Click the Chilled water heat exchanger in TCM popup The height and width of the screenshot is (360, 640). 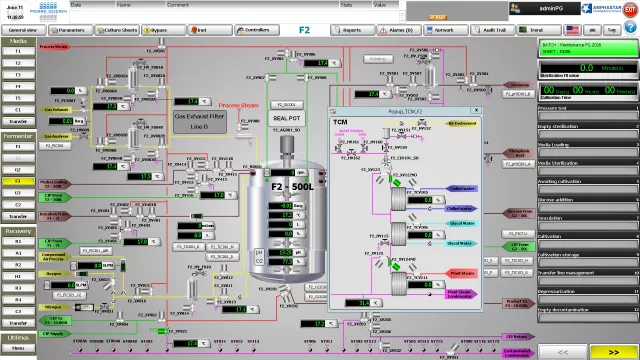[x=398, y=199]
